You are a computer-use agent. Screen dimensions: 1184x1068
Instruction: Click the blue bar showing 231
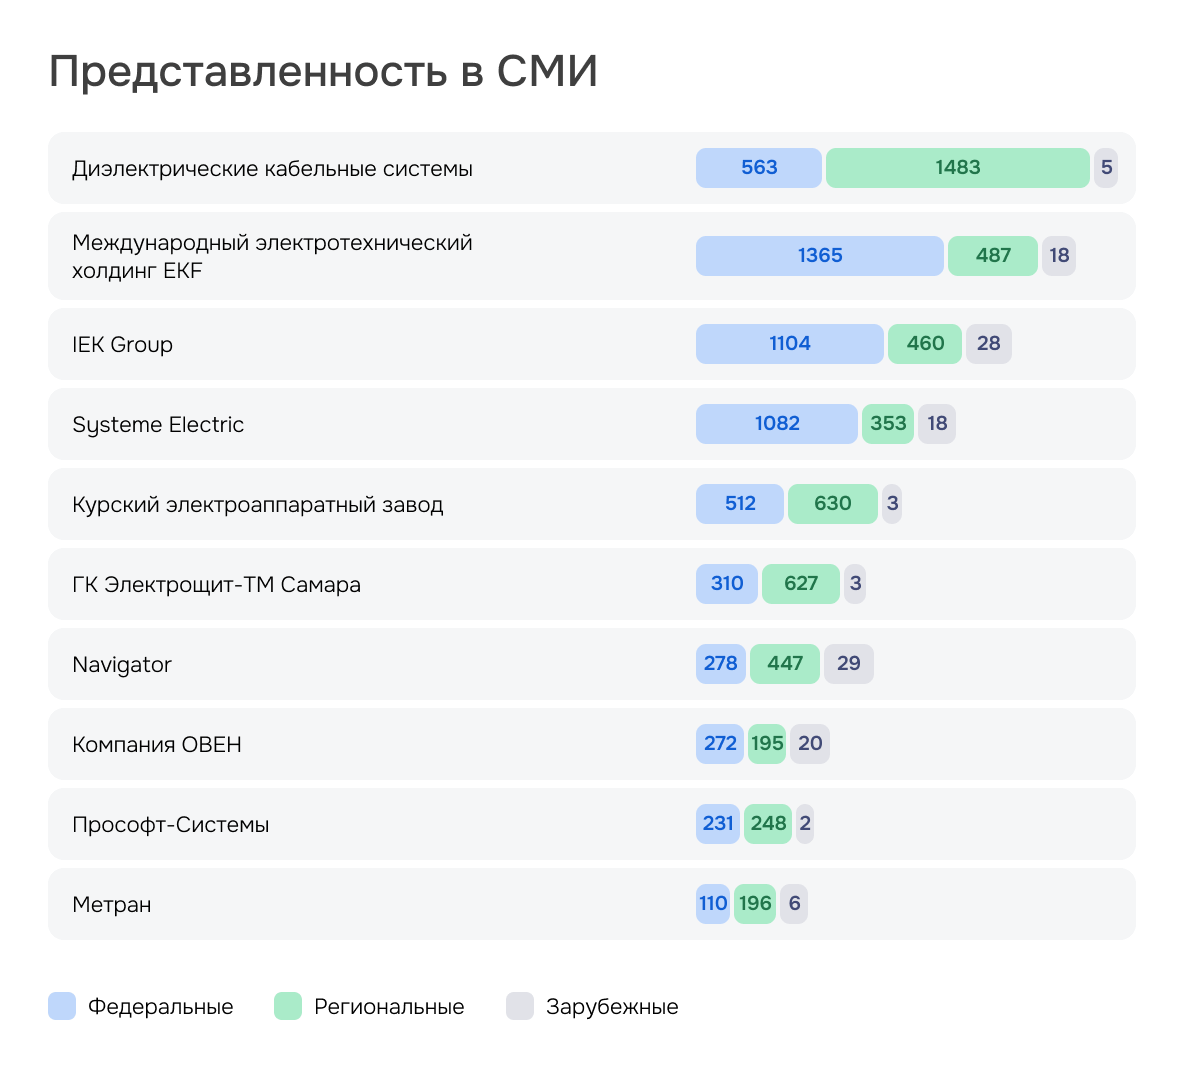pos(718,824)
